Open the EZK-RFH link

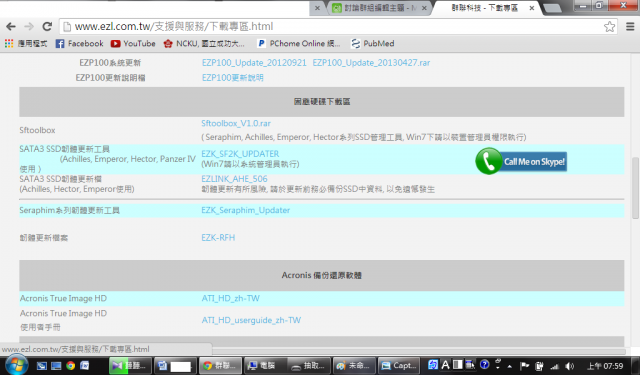click(218, 237)
